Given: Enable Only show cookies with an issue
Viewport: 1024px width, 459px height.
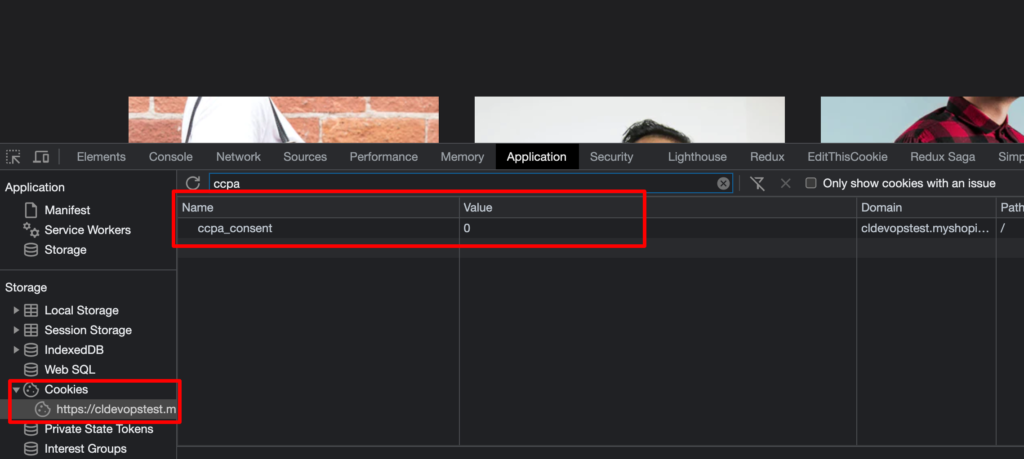Looking at the screenshot, I should pos(812,184).
